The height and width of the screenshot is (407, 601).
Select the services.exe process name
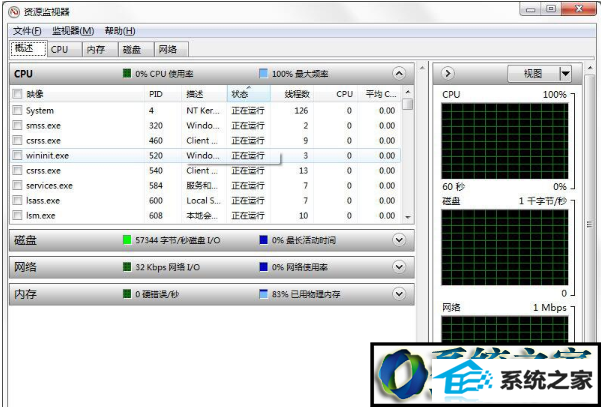(49, 186)
